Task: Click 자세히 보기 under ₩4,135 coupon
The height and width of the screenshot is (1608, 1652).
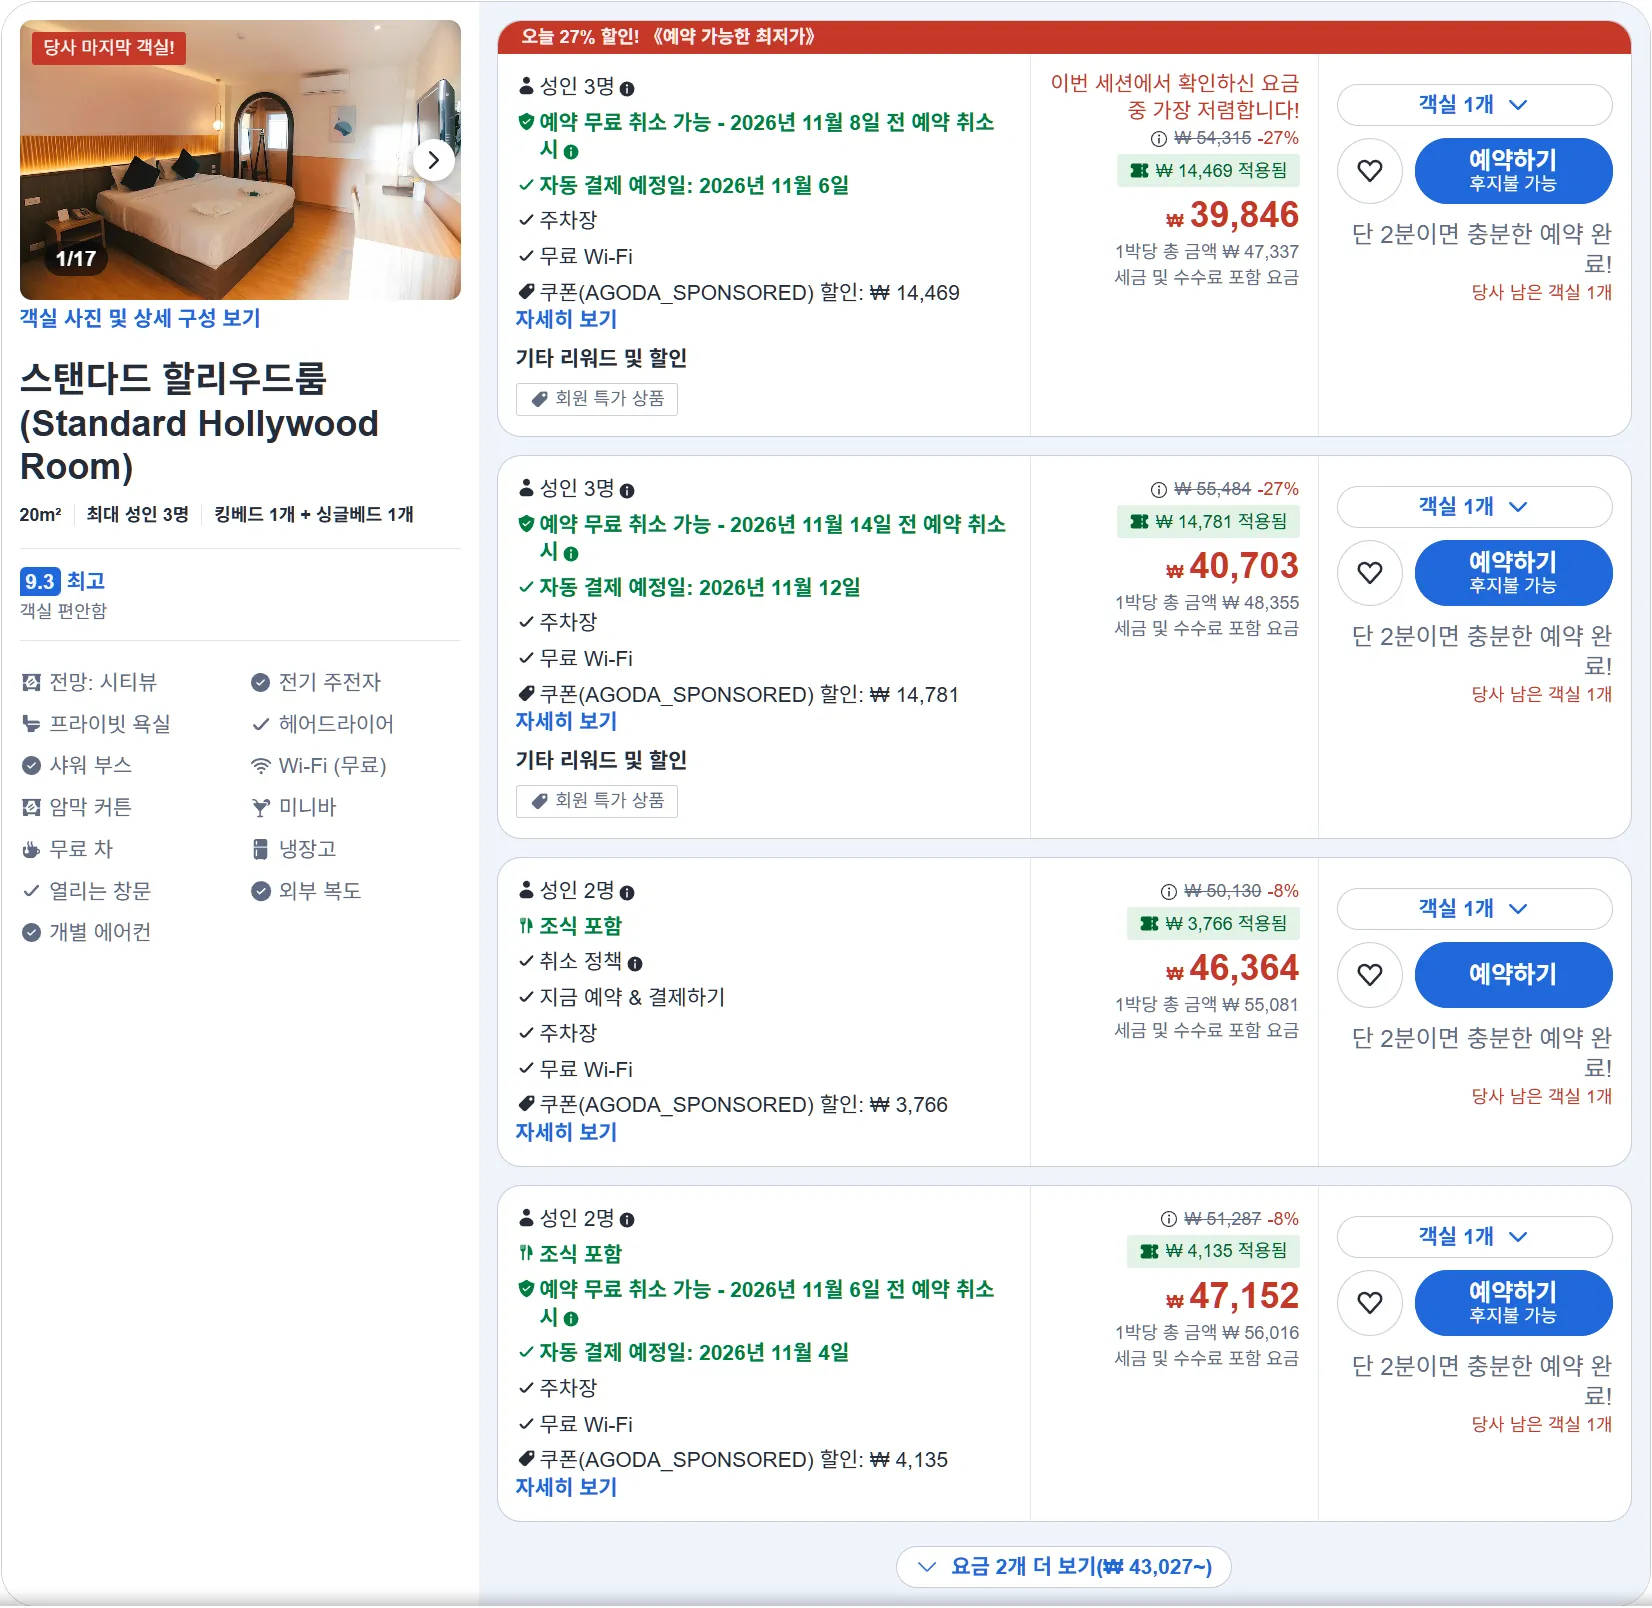Action: click(x=566, y=1488)
